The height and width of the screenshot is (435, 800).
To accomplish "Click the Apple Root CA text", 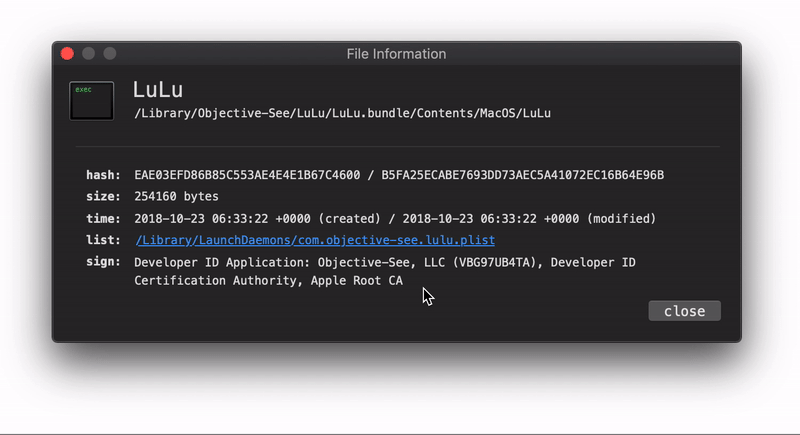I will pyautogui.click(x=357, y=281).
